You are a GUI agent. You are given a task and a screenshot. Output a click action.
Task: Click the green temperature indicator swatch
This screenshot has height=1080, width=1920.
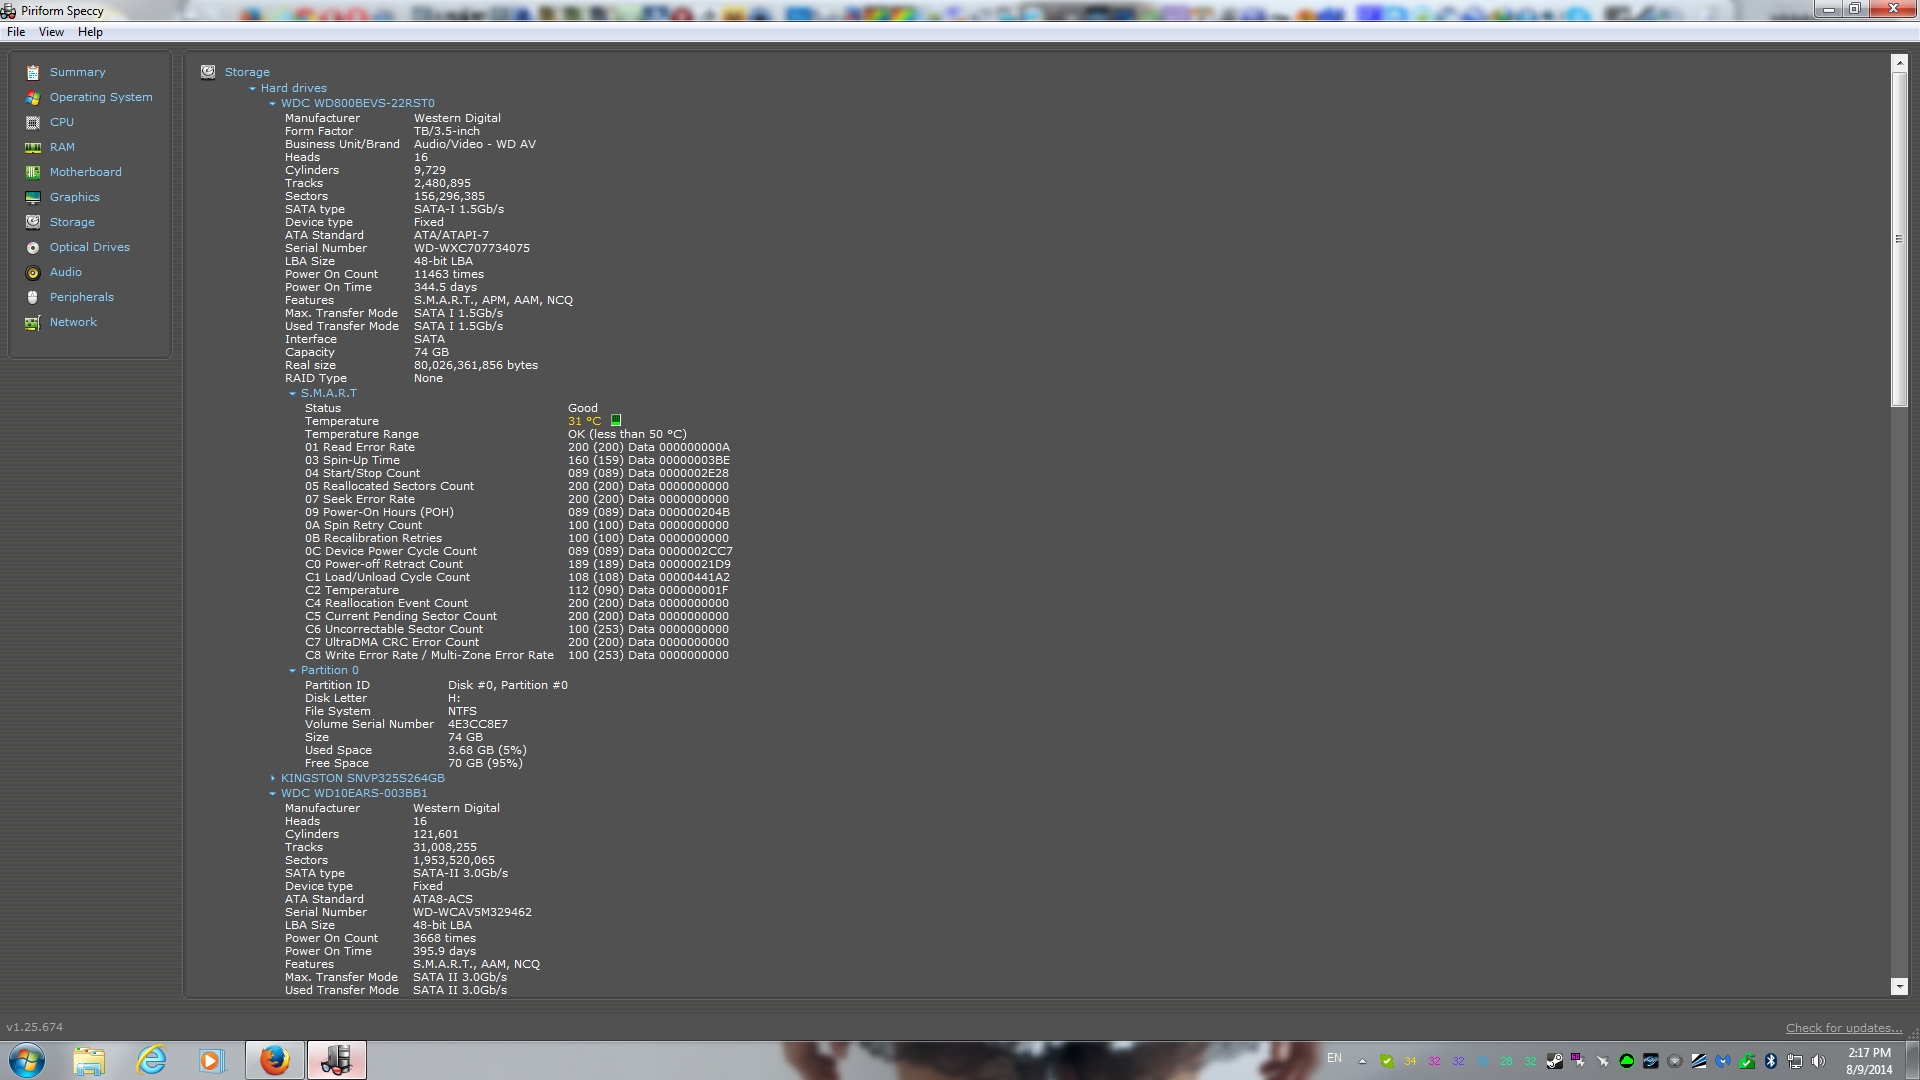pos(616,421)
